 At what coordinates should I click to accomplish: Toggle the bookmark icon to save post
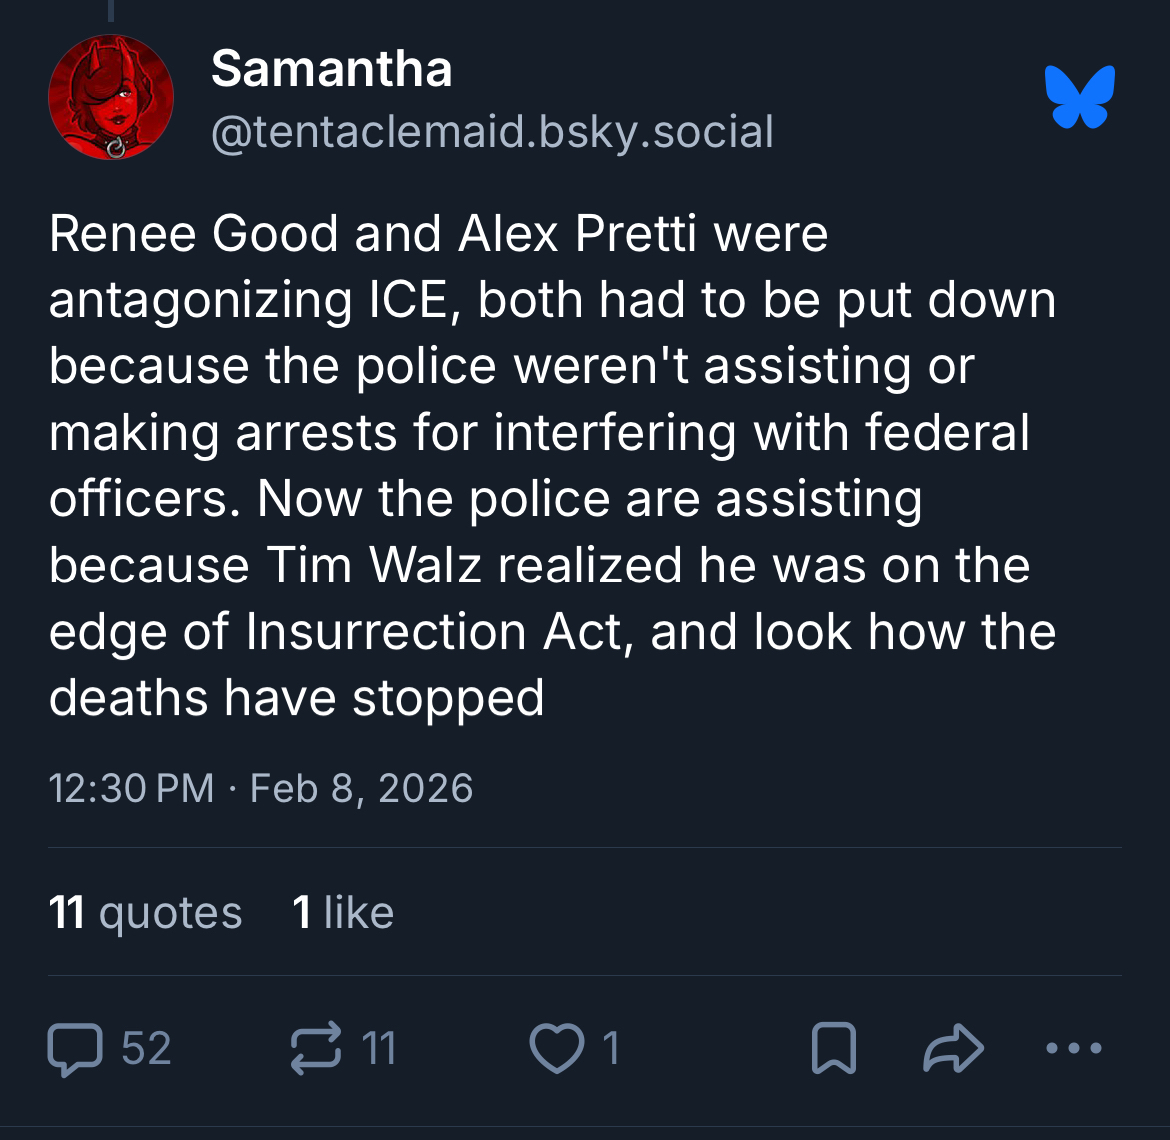[x=834, y=1048]
